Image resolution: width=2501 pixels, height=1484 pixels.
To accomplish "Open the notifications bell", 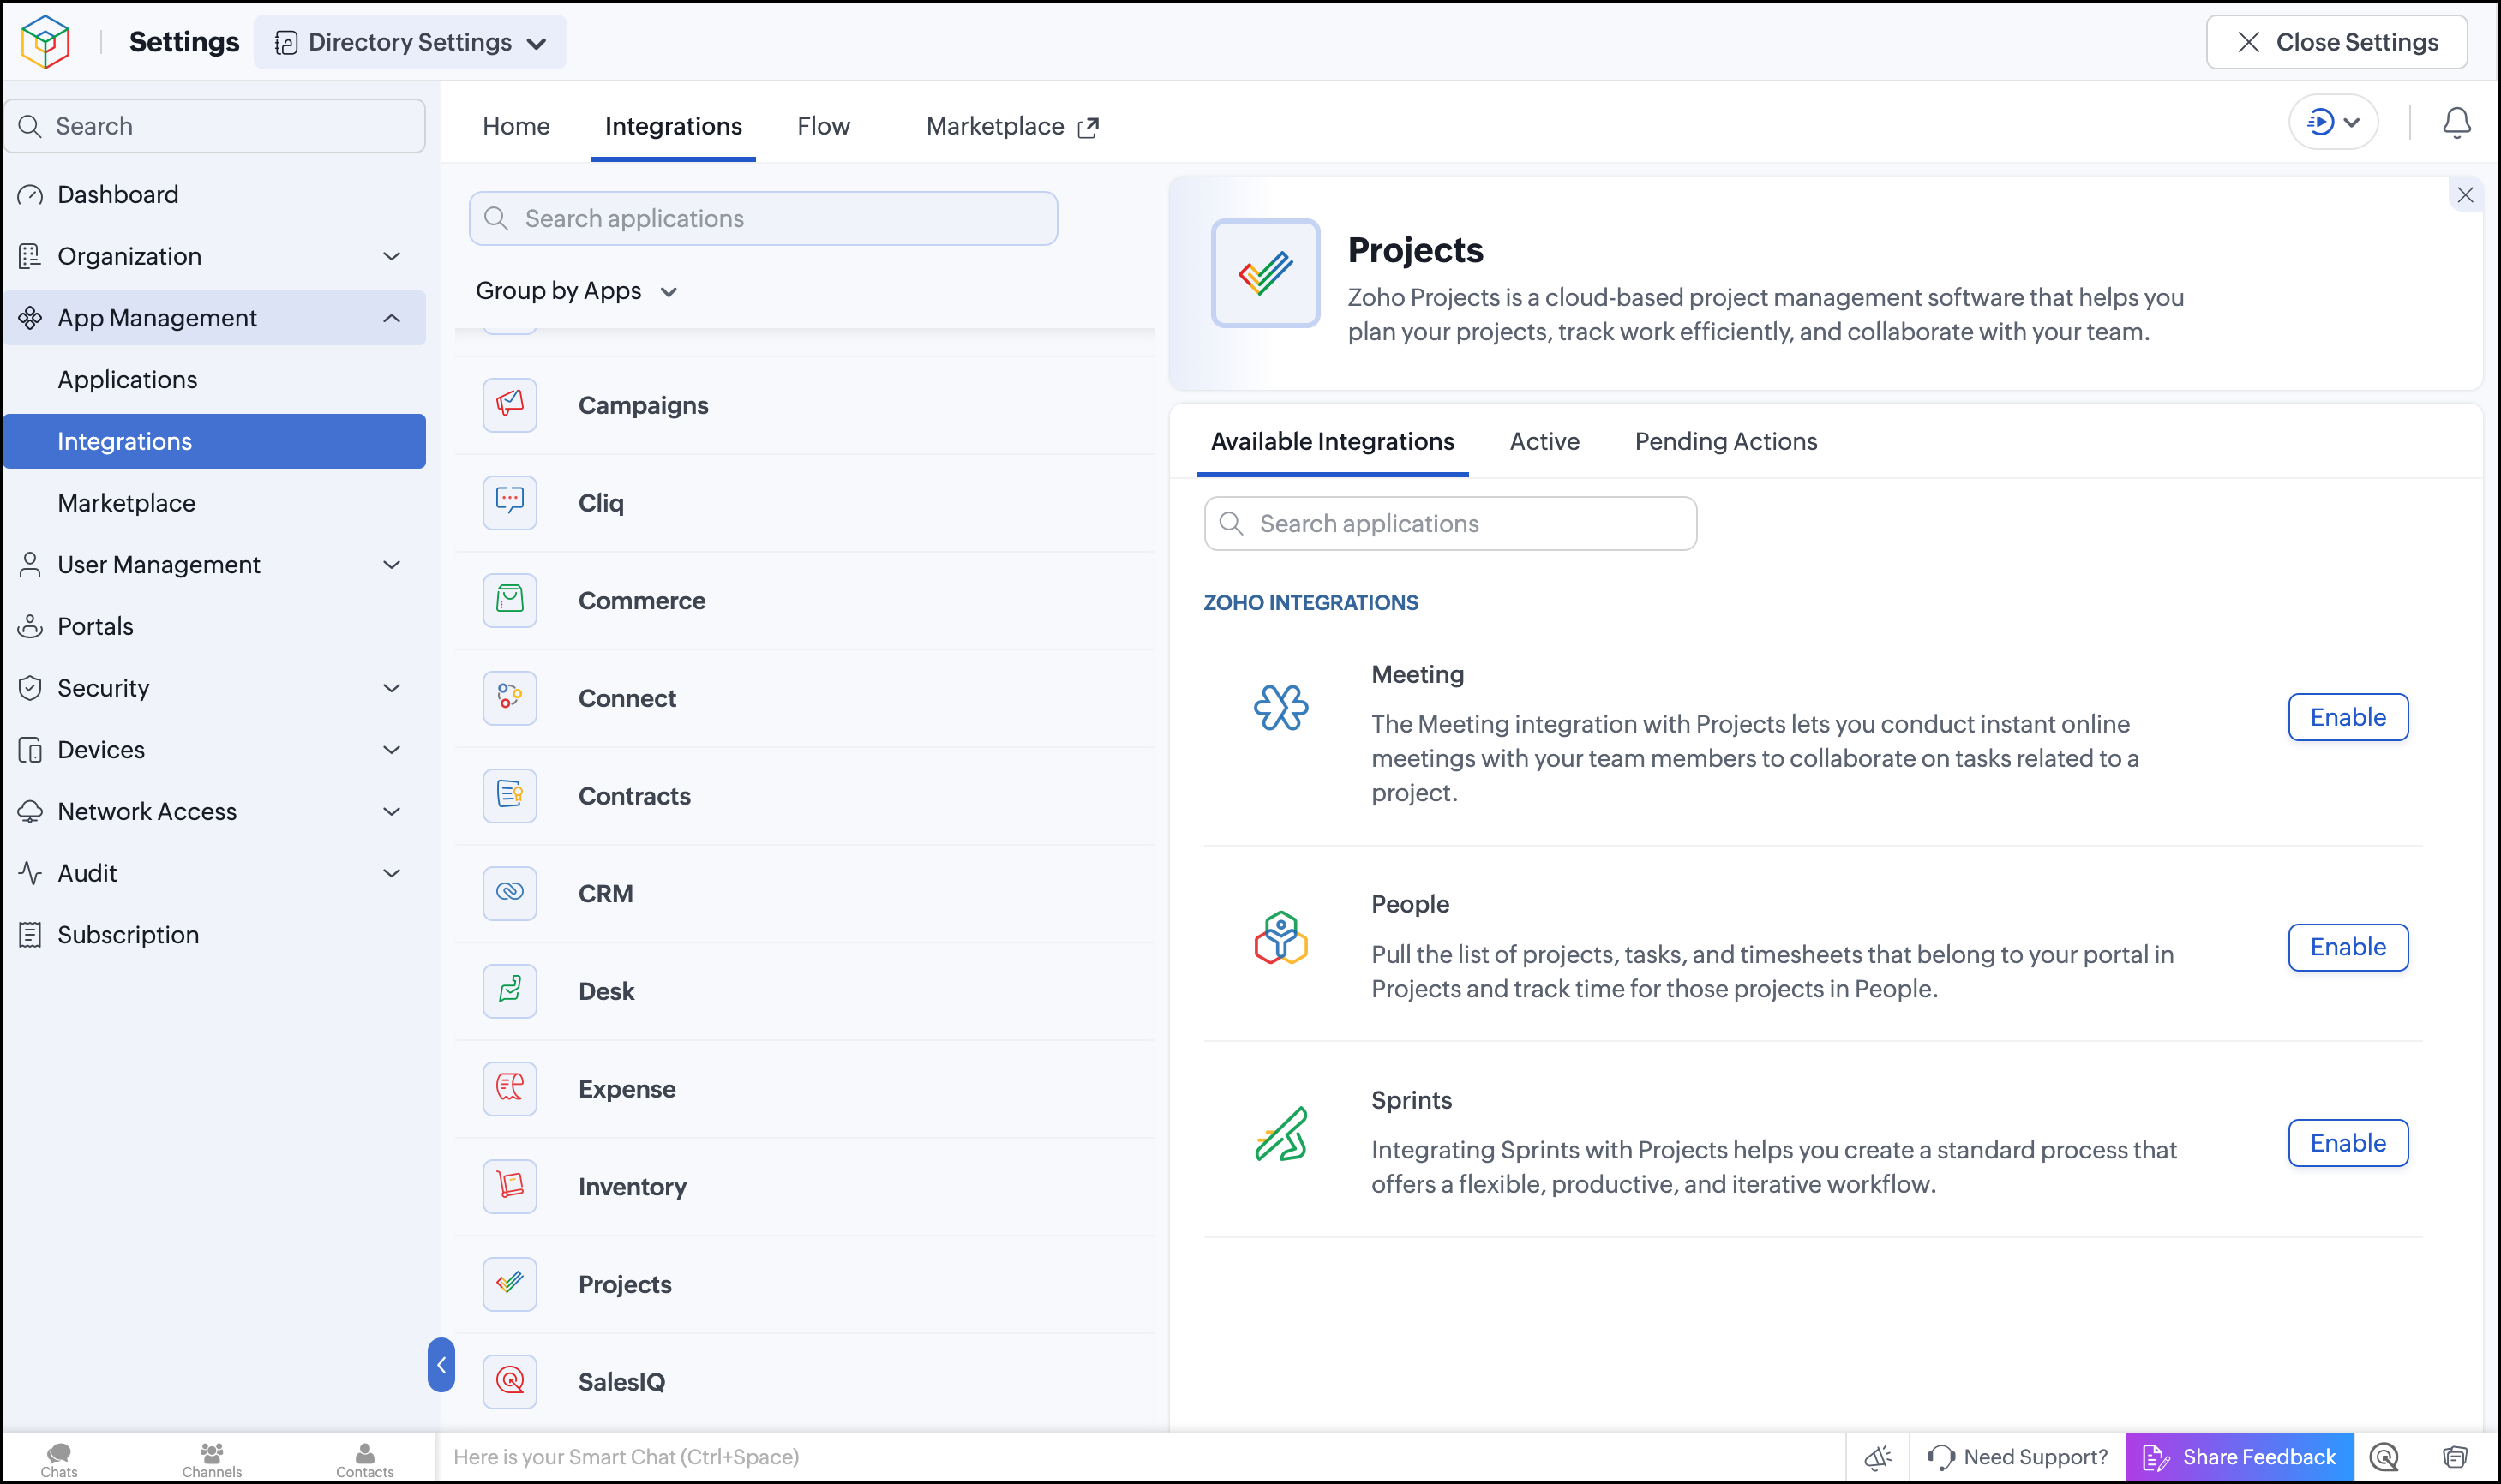I will pos(2456,123).
